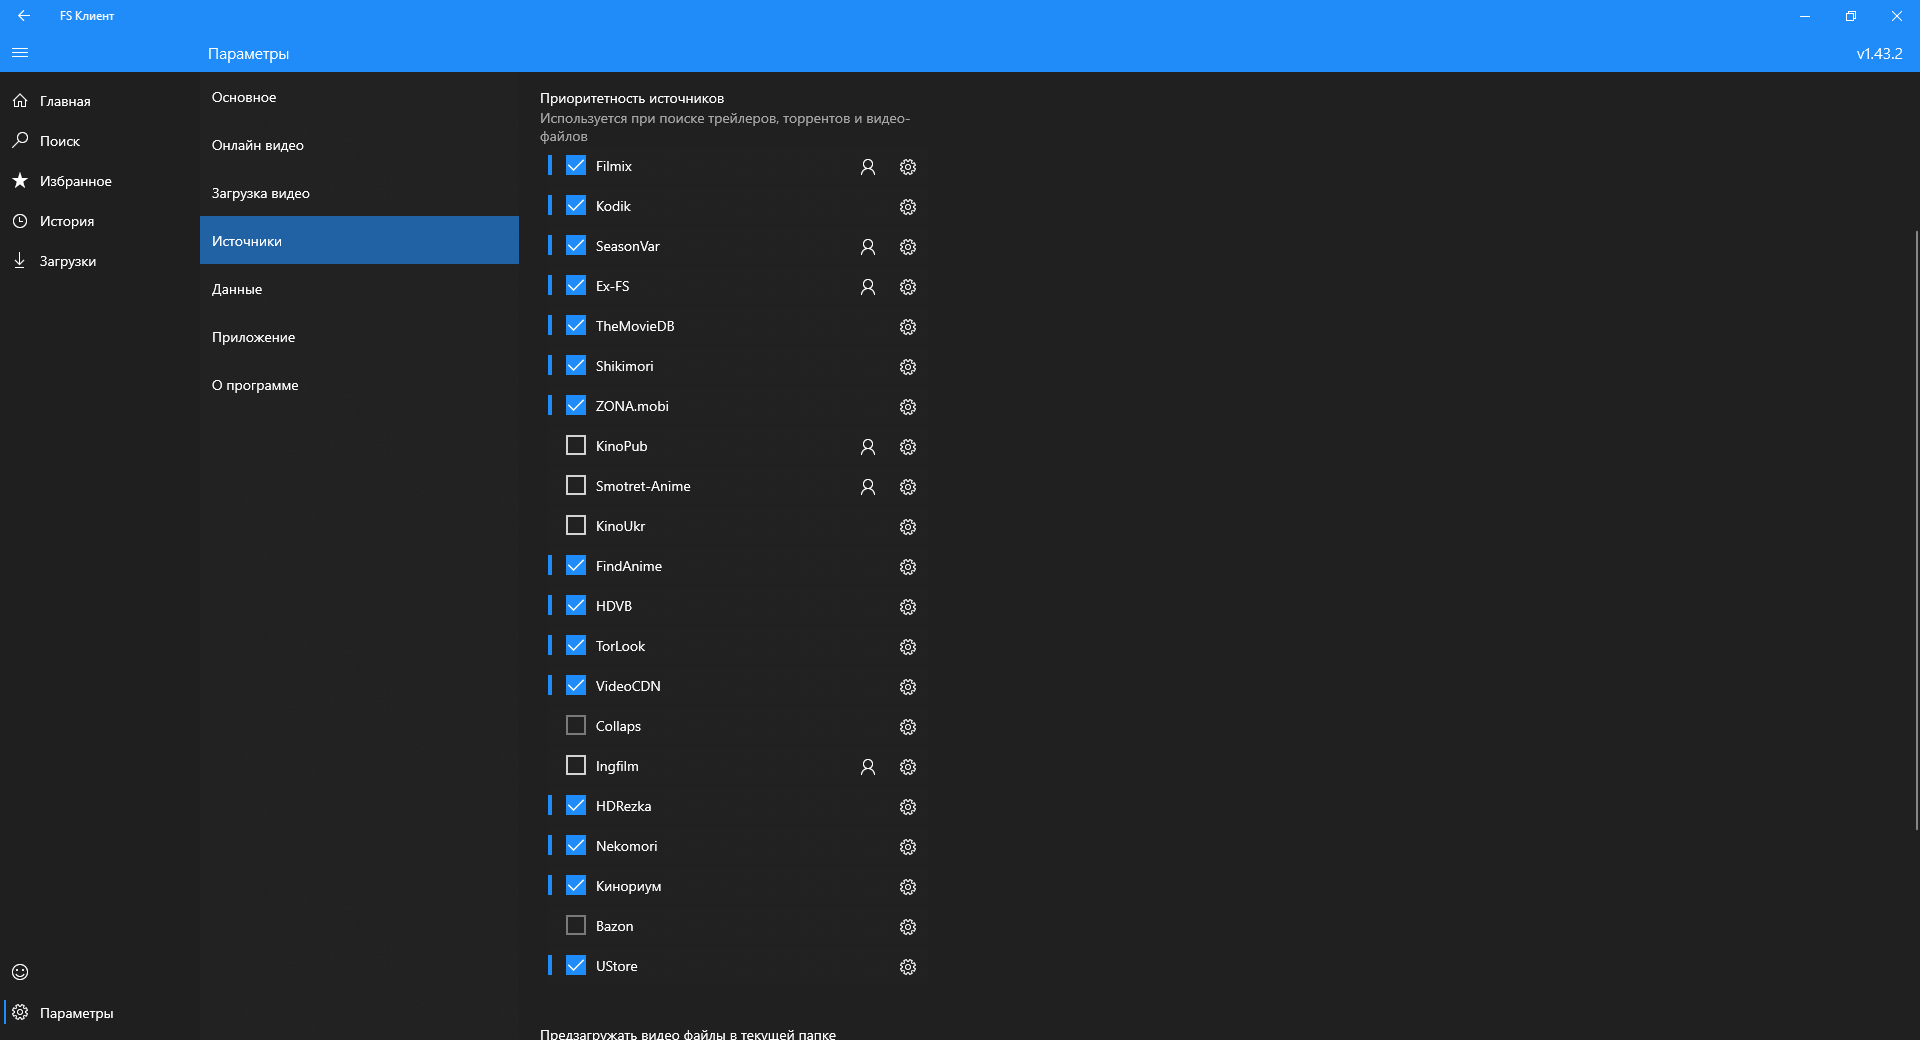Click the vertical scrollbar thumb

point(1916,530)
